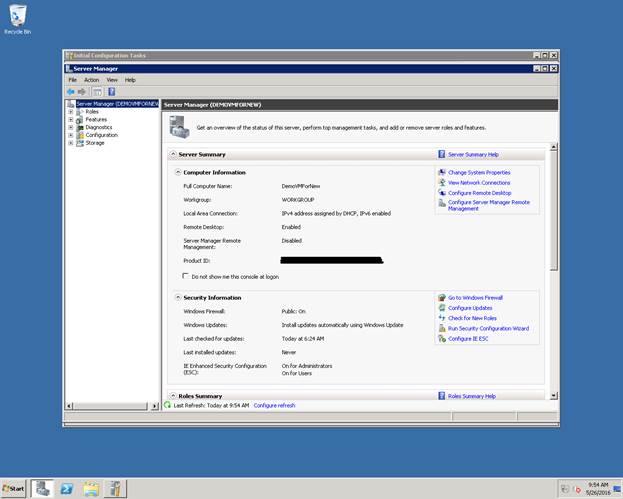Click the scroll up arrow in main pane
Viewport: 623px width, 499px height.
[x=554, y=147]
